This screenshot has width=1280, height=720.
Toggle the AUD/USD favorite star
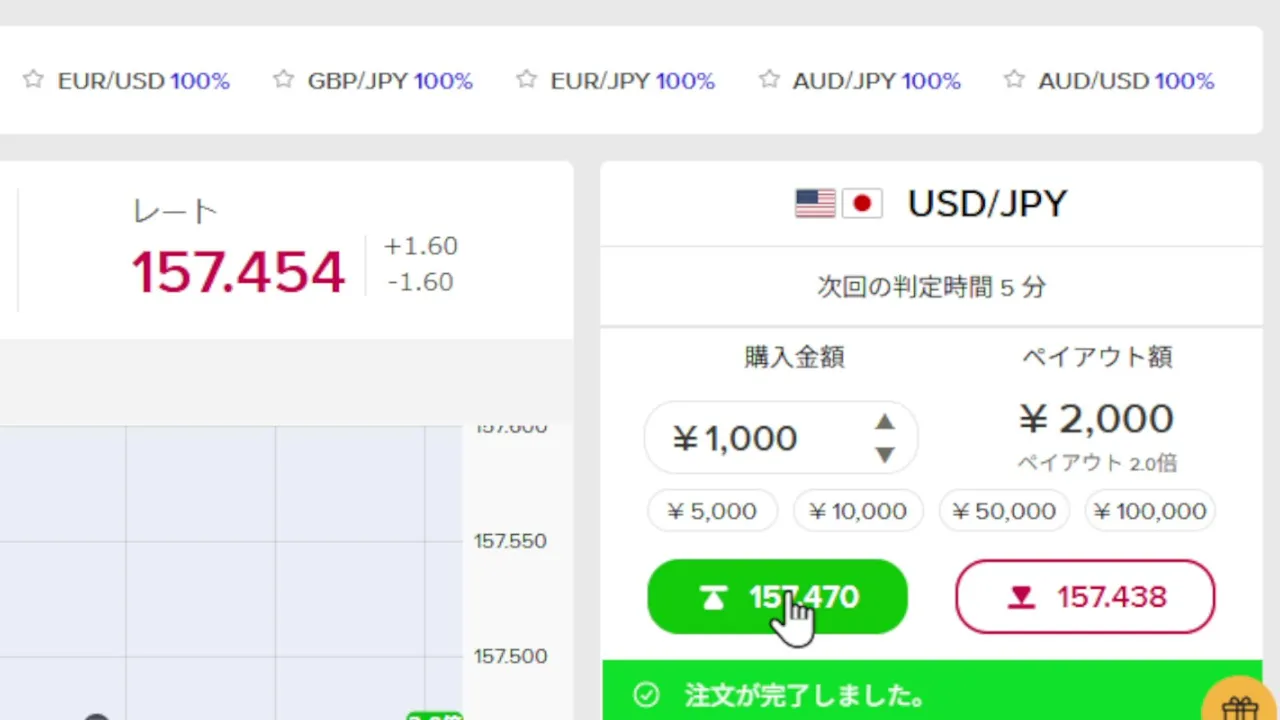click(x=1014, y=80)
